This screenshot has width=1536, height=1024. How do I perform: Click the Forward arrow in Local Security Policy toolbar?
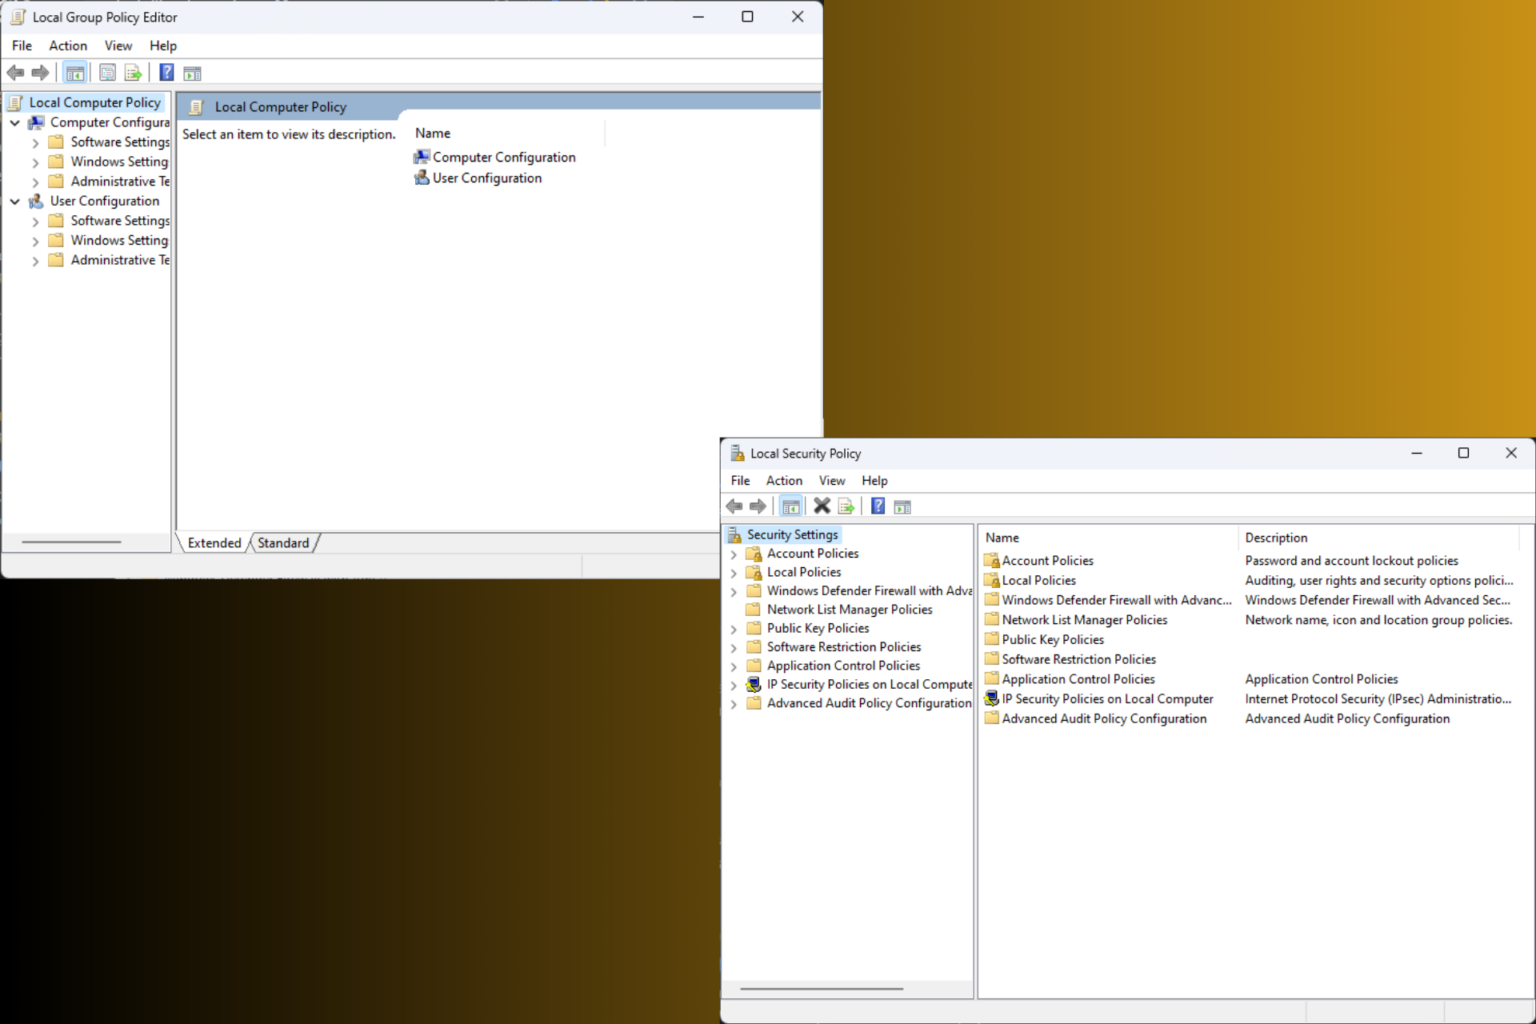tap(758, 506)
